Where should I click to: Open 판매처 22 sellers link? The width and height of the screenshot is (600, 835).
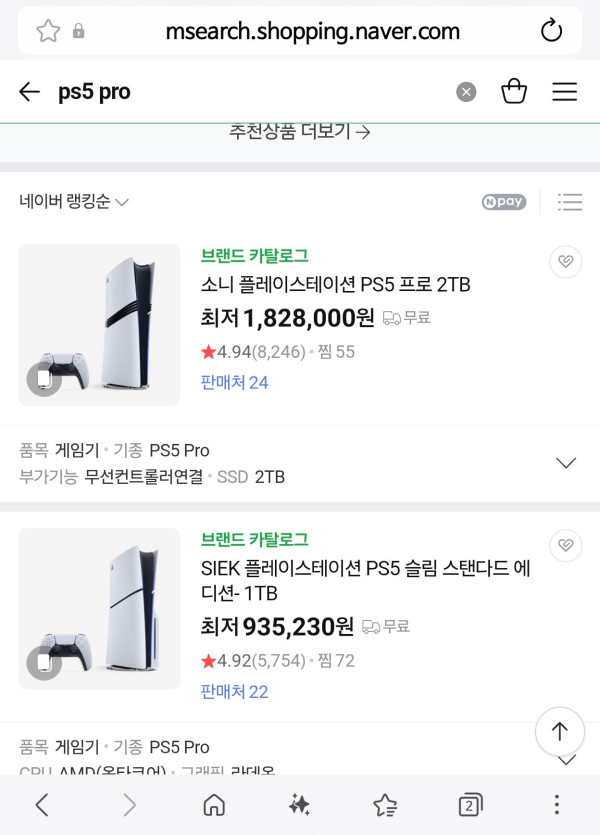[x=234, y=692]
